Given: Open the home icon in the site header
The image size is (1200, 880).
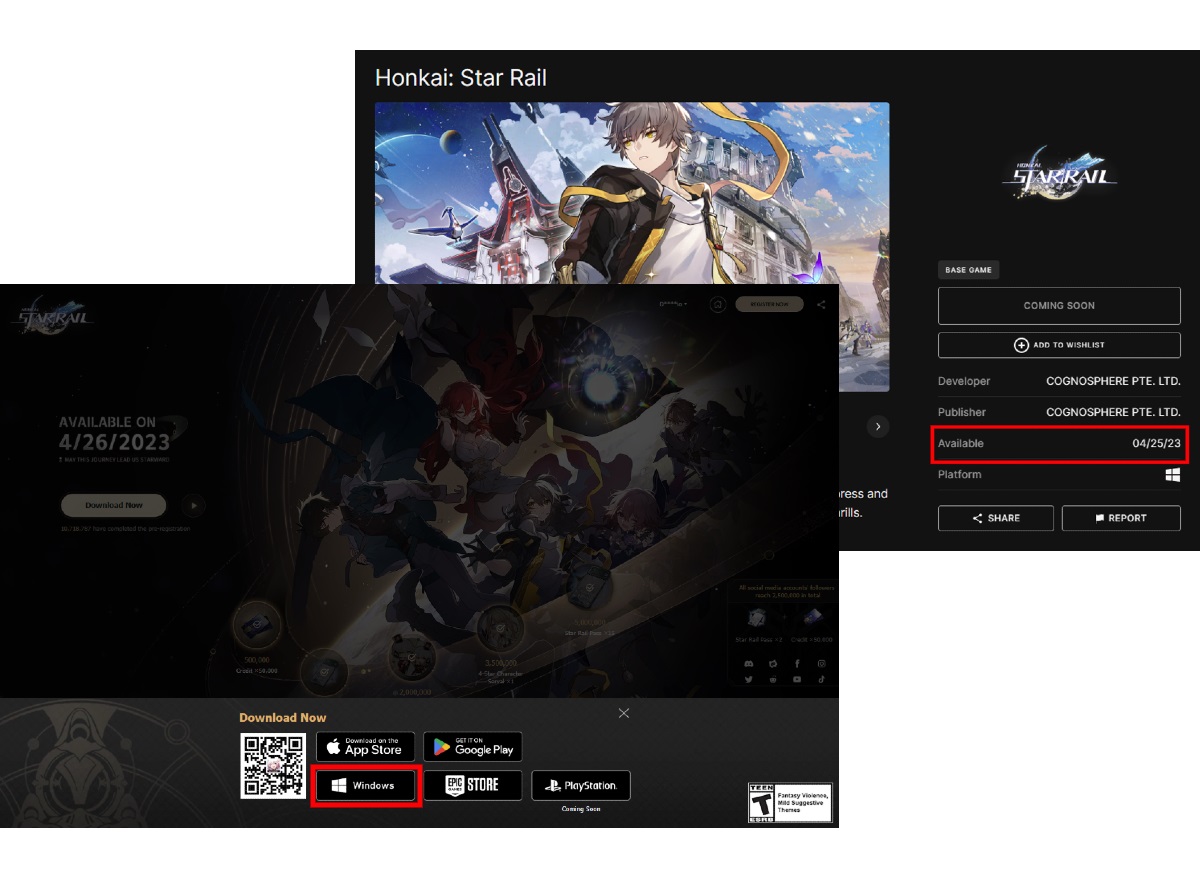Looking at the screenshot, I should click(717, 304).
